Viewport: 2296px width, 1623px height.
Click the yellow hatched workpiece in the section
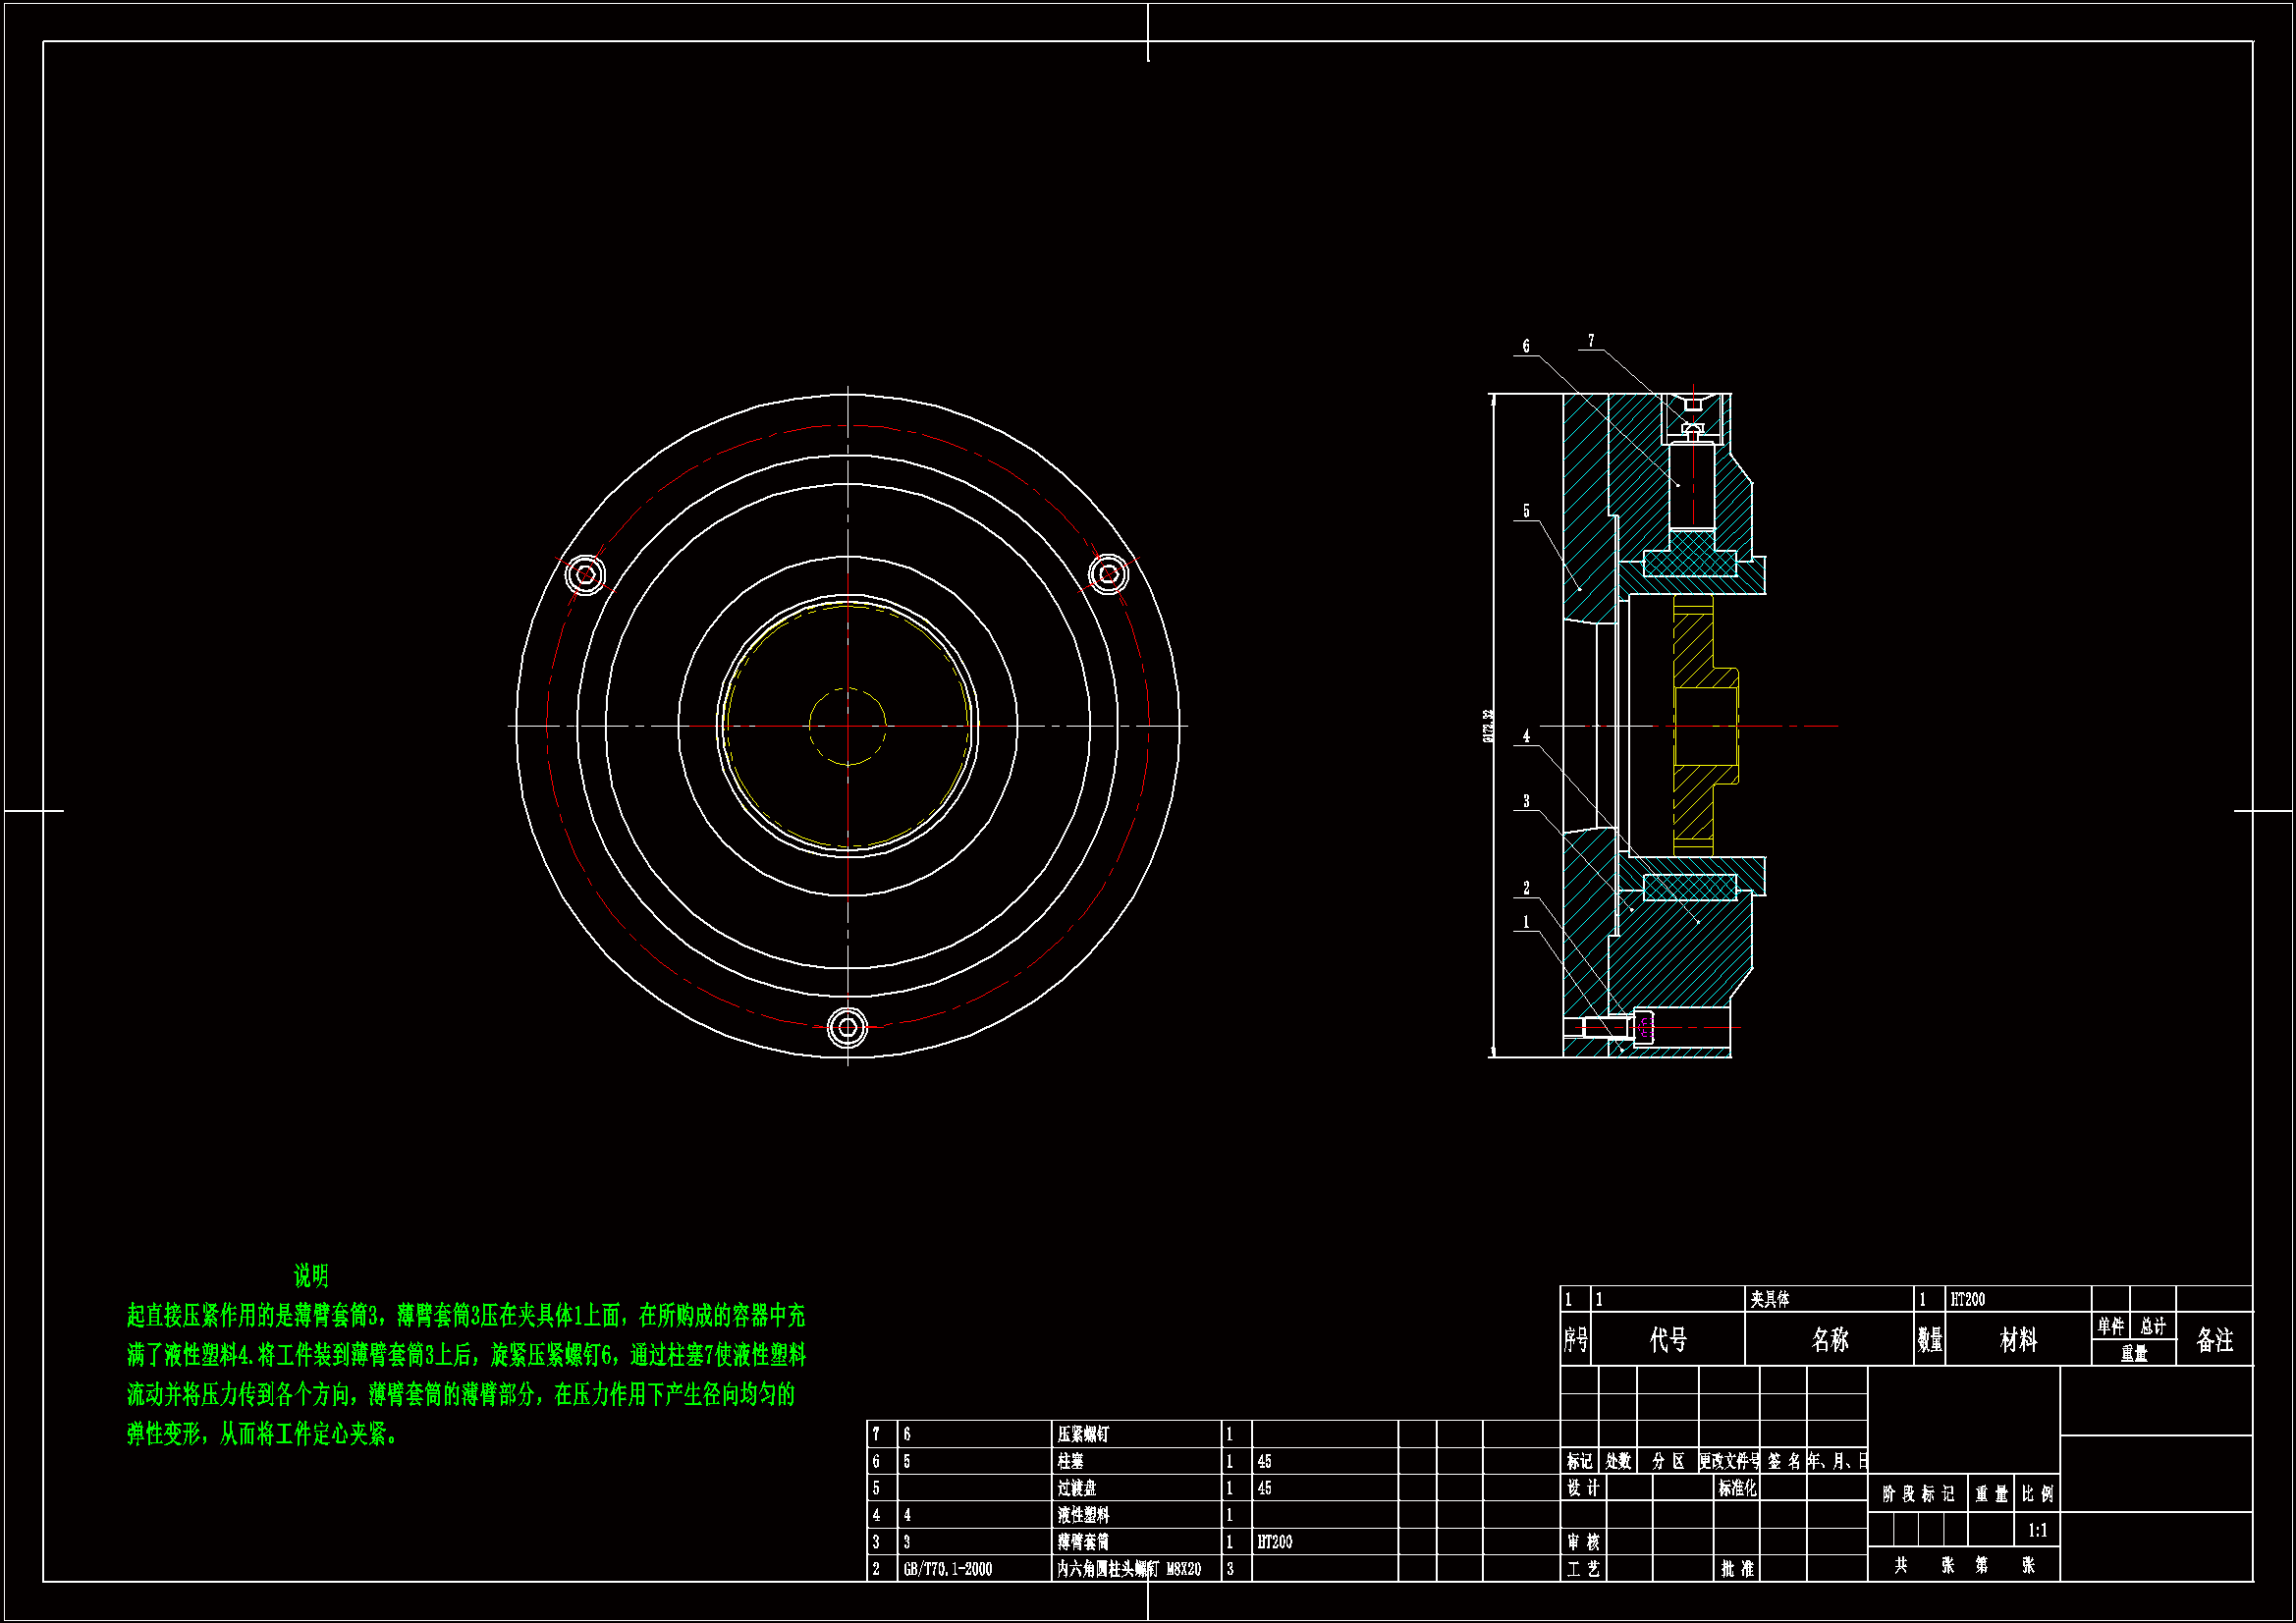click(1692, 650)
